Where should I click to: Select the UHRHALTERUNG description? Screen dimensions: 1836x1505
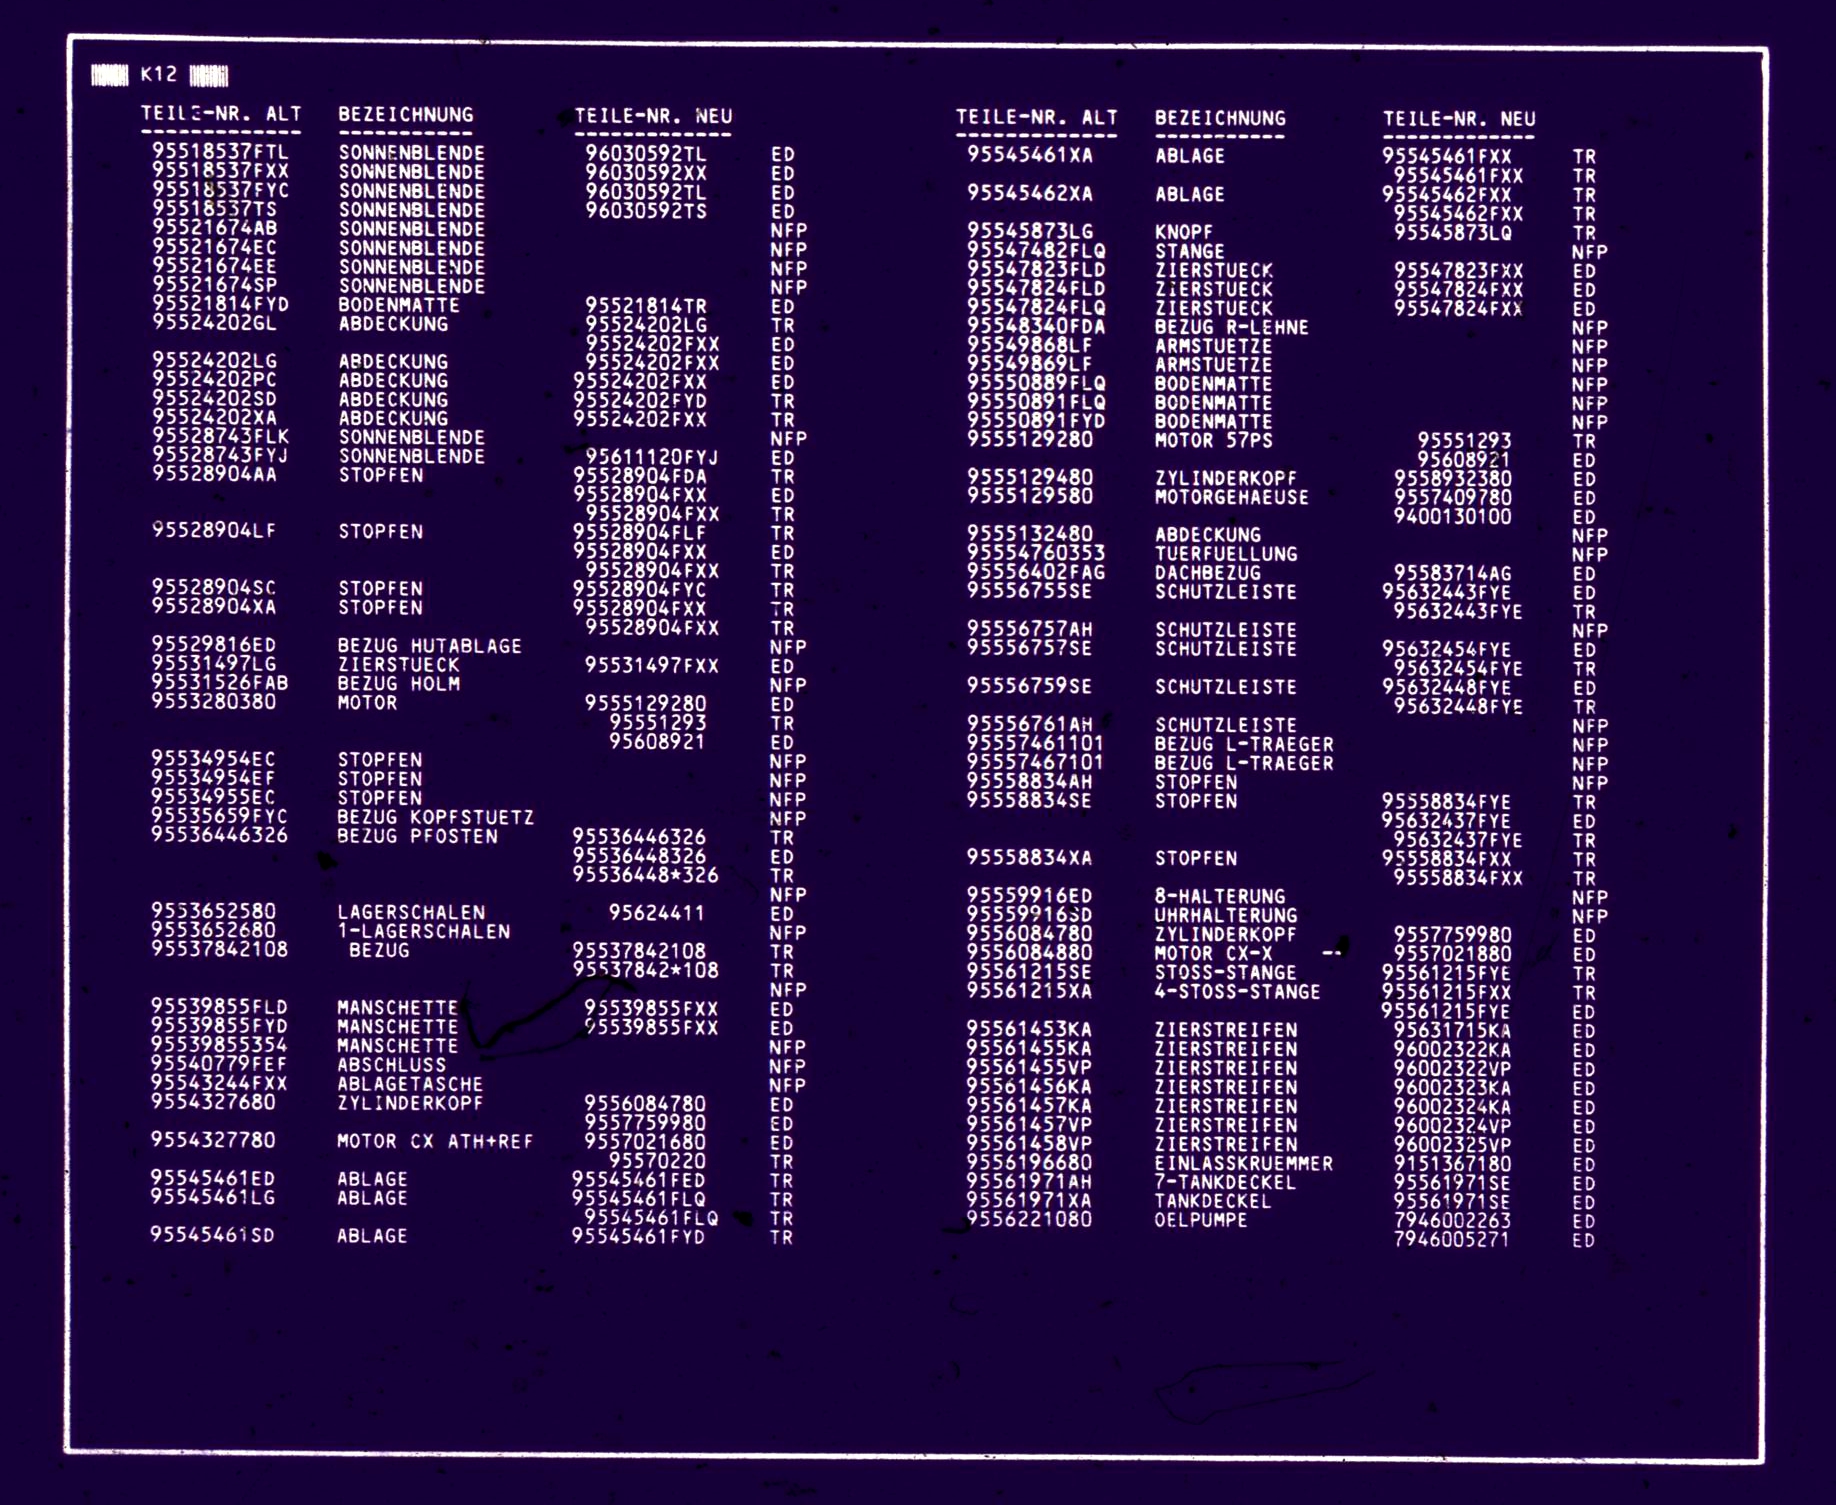(x=1226, y=915)
